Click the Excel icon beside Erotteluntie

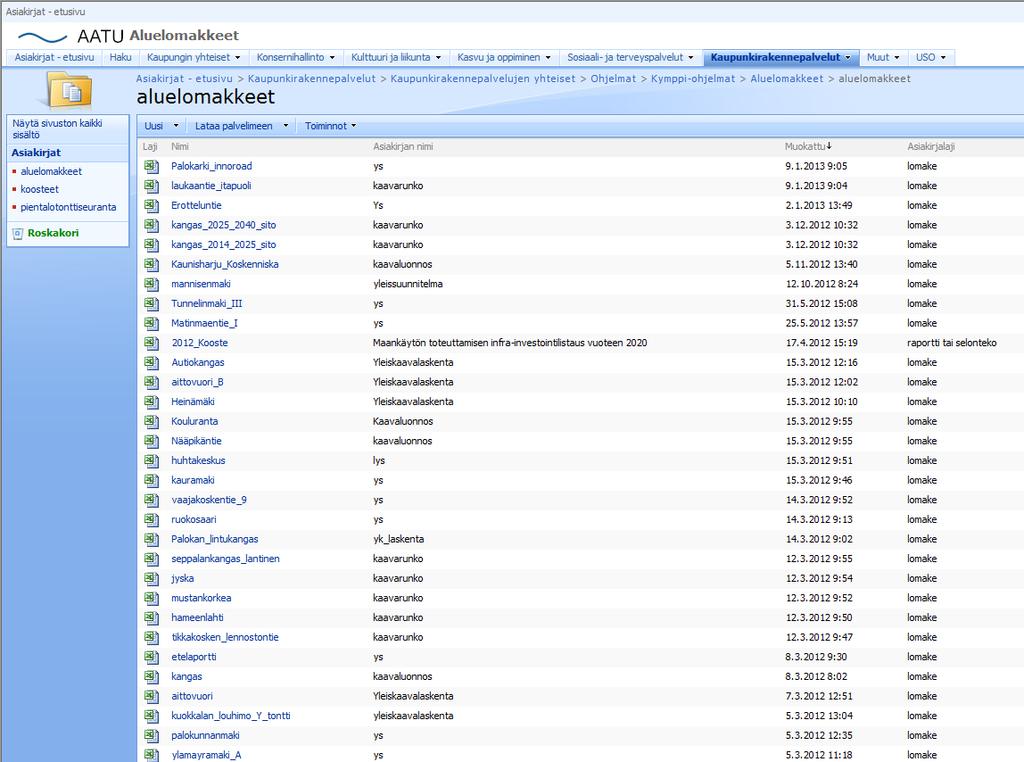tap(152, 206)
